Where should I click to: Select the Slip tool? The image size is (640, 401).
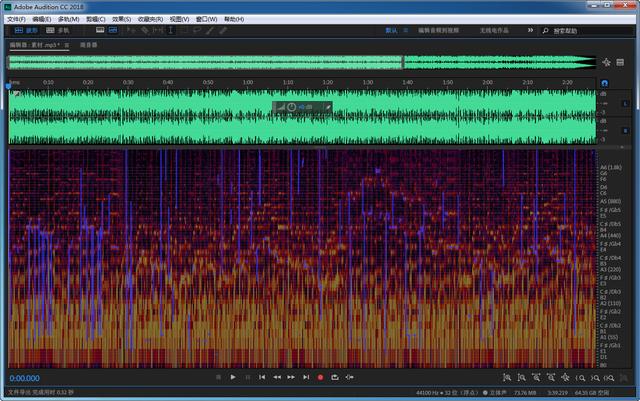(158, 31)
